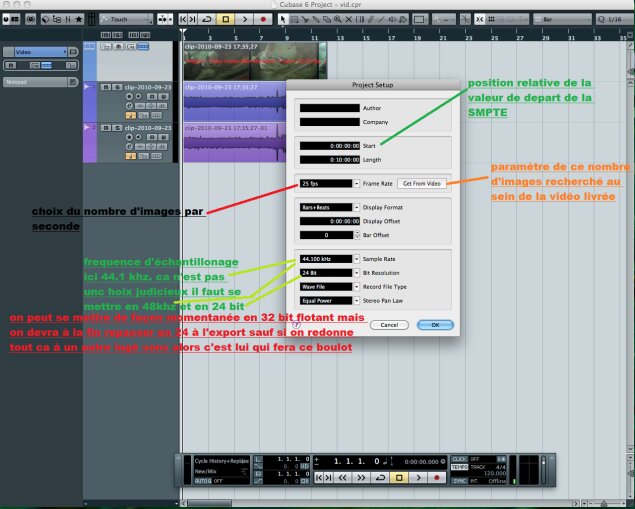Click the star icon in top toolbar
The width and height of the screenshot is (635, 509).
(x=79, y=19)
